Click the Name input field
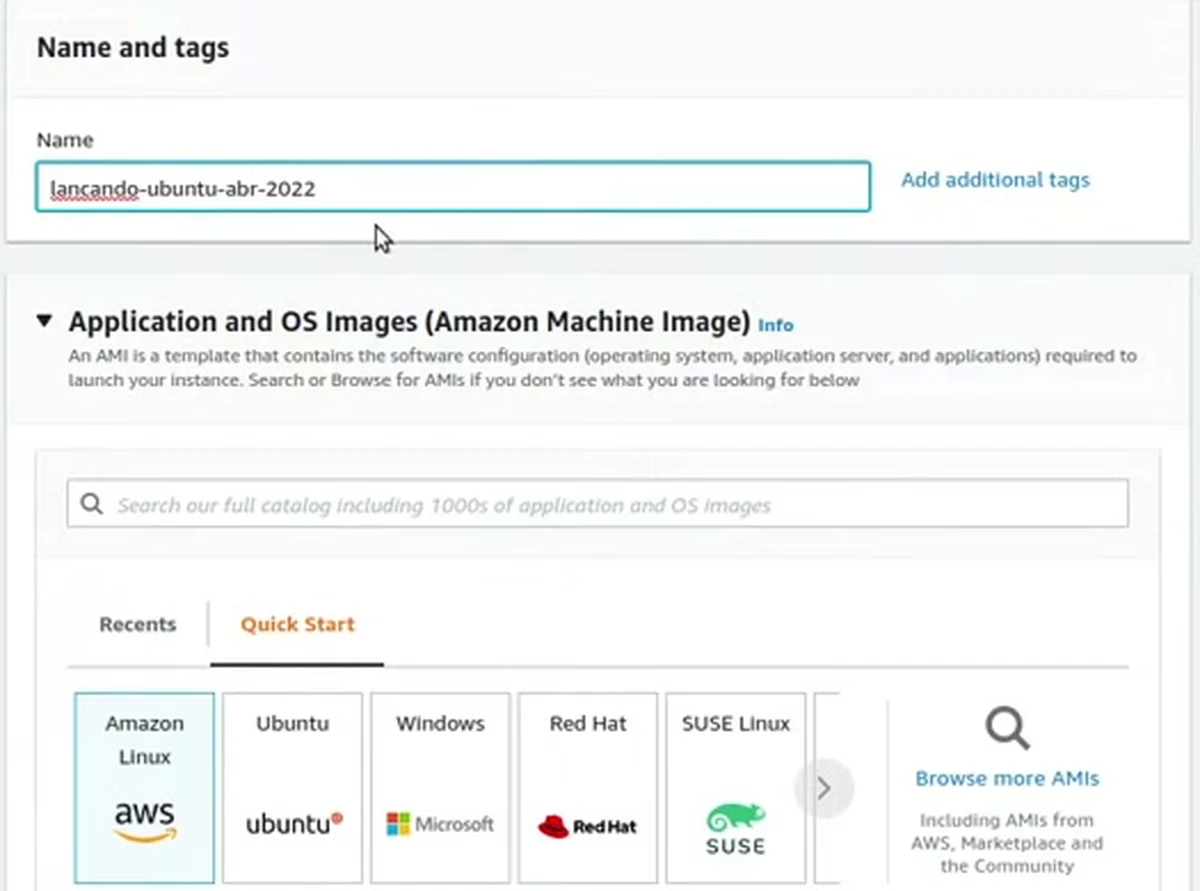Viewport: 1200px width, 891px height. (x=453, y=187)
